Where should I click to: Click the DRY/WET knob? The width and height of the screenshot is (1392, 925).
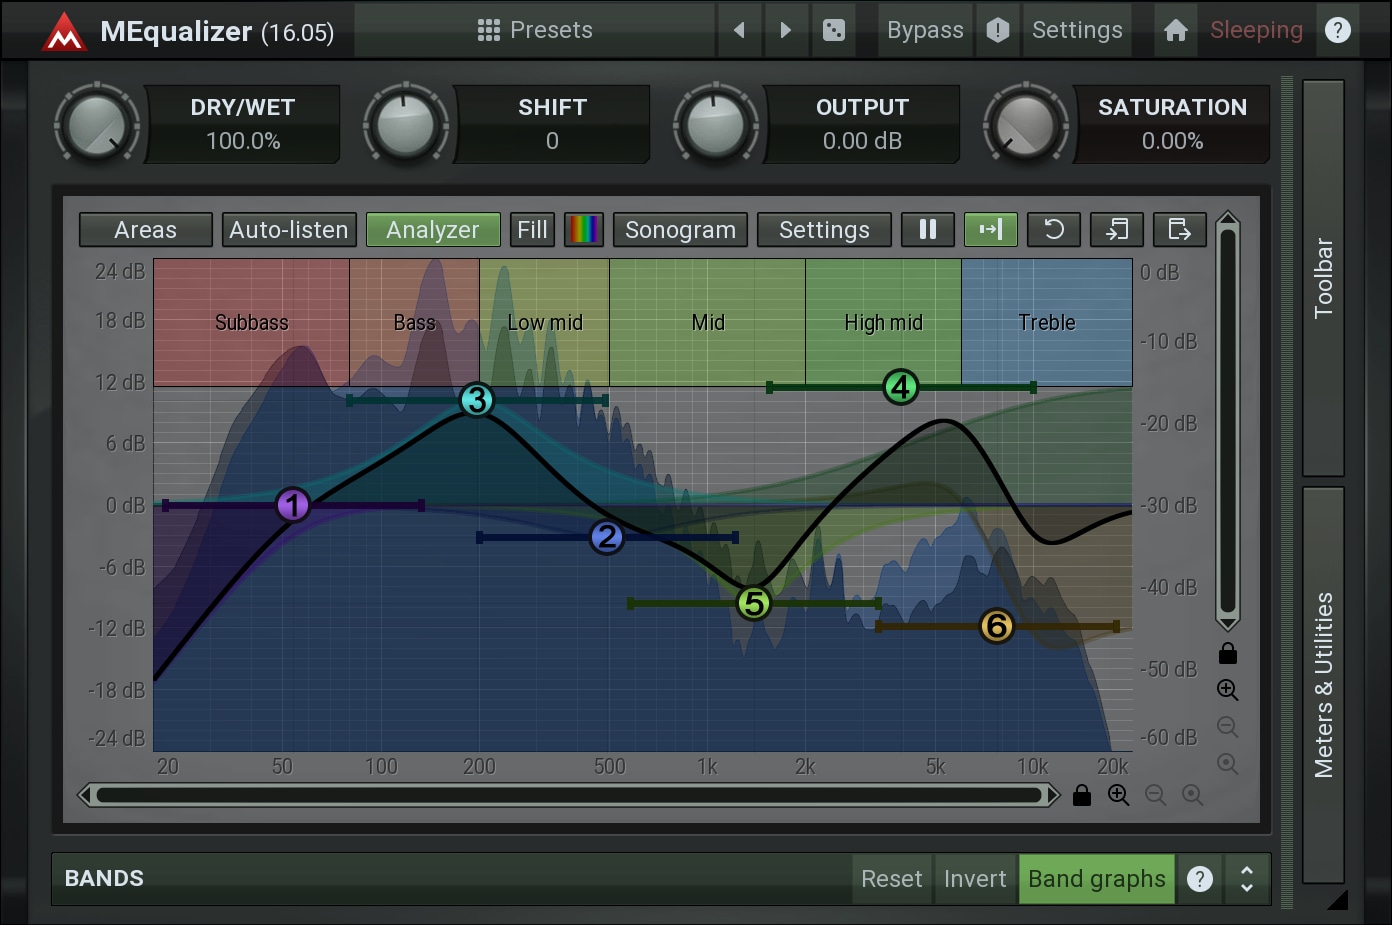coord(96,125)
